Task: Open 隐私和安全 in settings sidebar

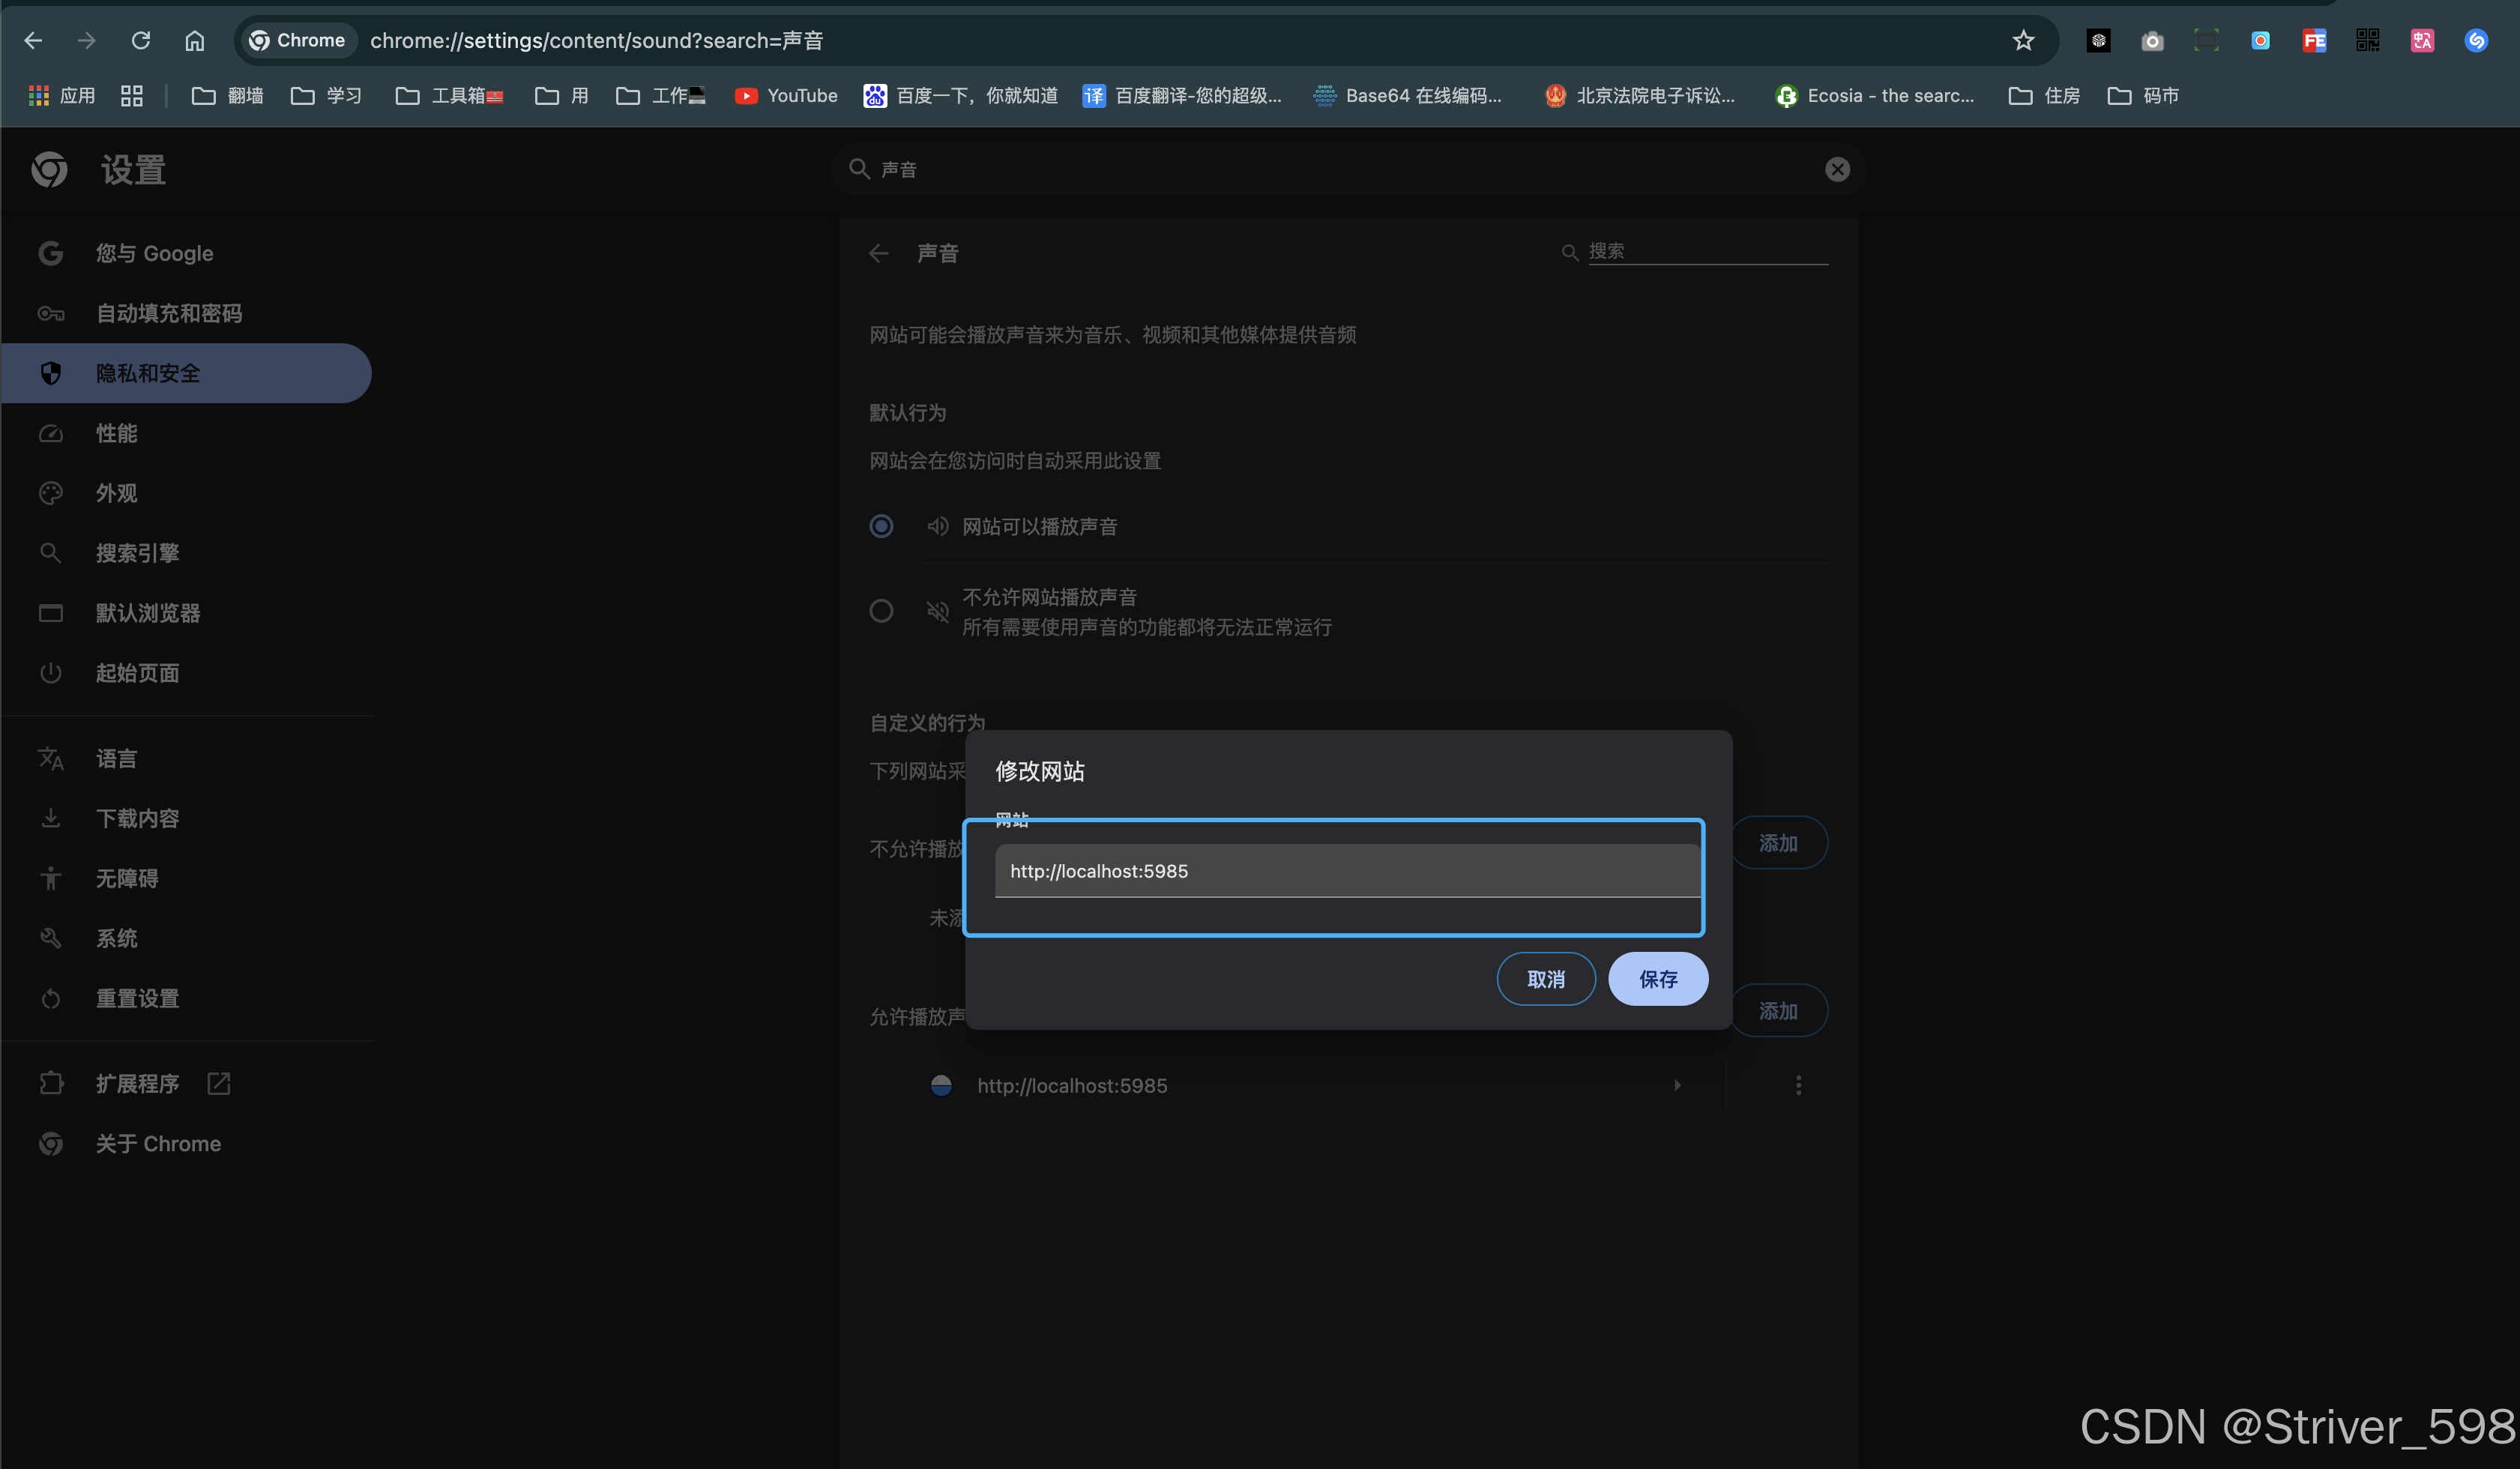Action: tap(148, 373)
